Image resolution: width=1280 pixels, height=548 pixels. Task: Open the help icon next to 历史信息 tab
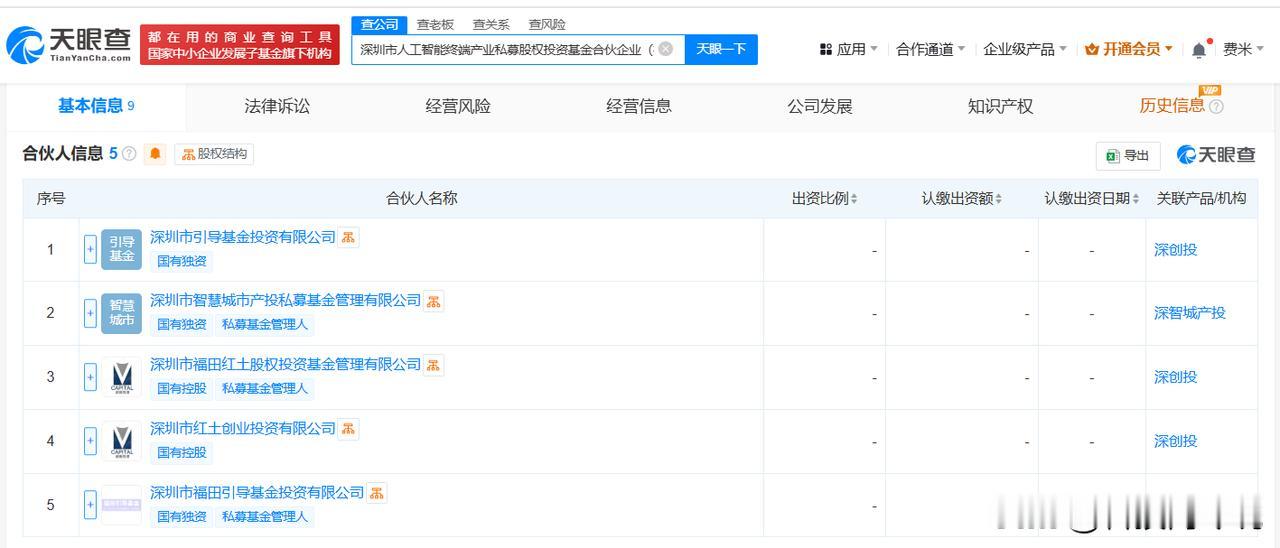[x=1216, y=106]
